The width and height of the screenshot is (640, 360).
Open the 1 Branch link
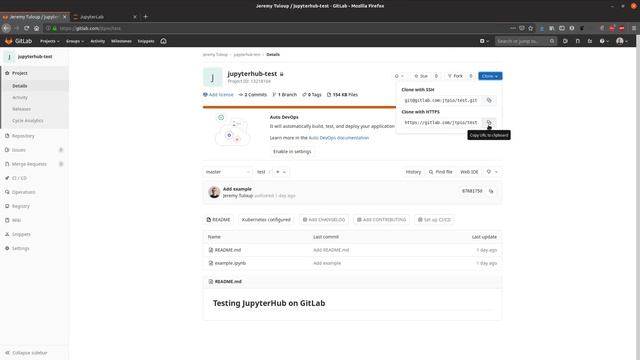(284, 95)
